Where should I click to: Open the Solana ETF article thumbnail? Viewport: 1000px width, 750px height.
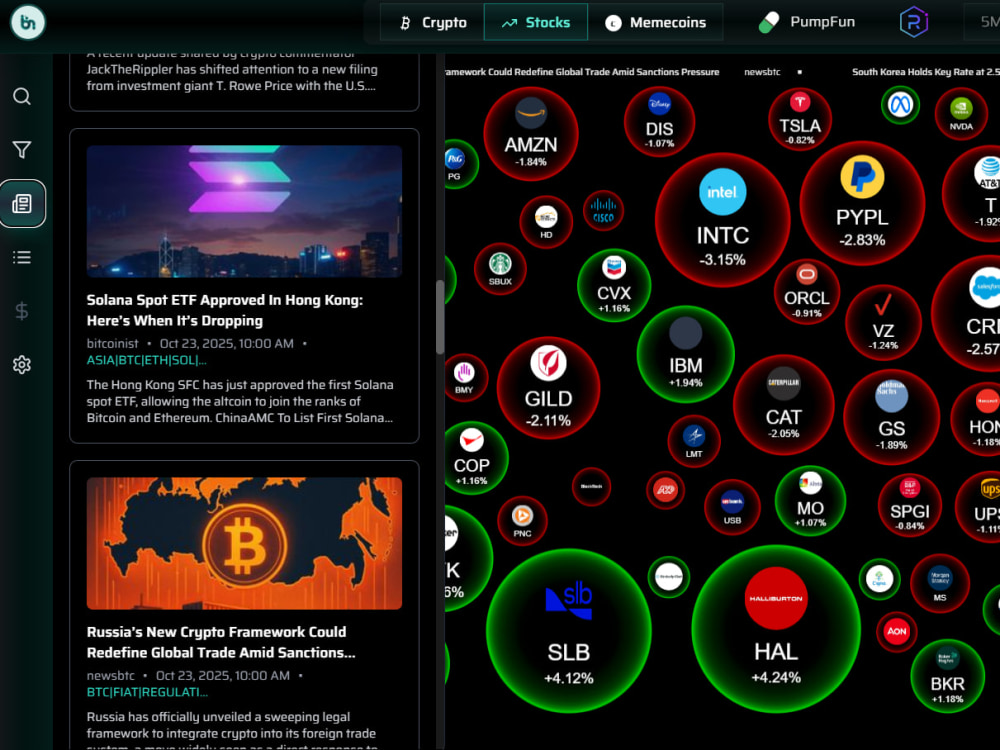pos(244,211)
